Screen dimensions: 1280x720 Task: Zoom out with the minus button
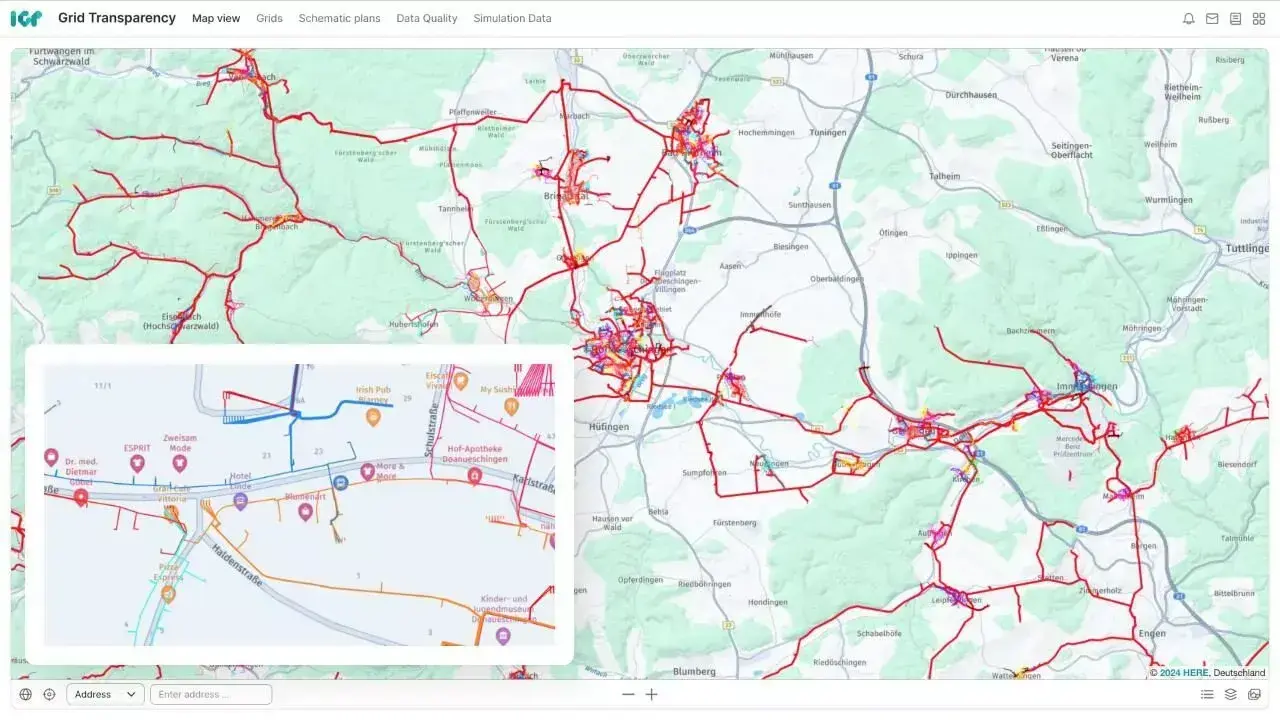click(x=628, y=694)
